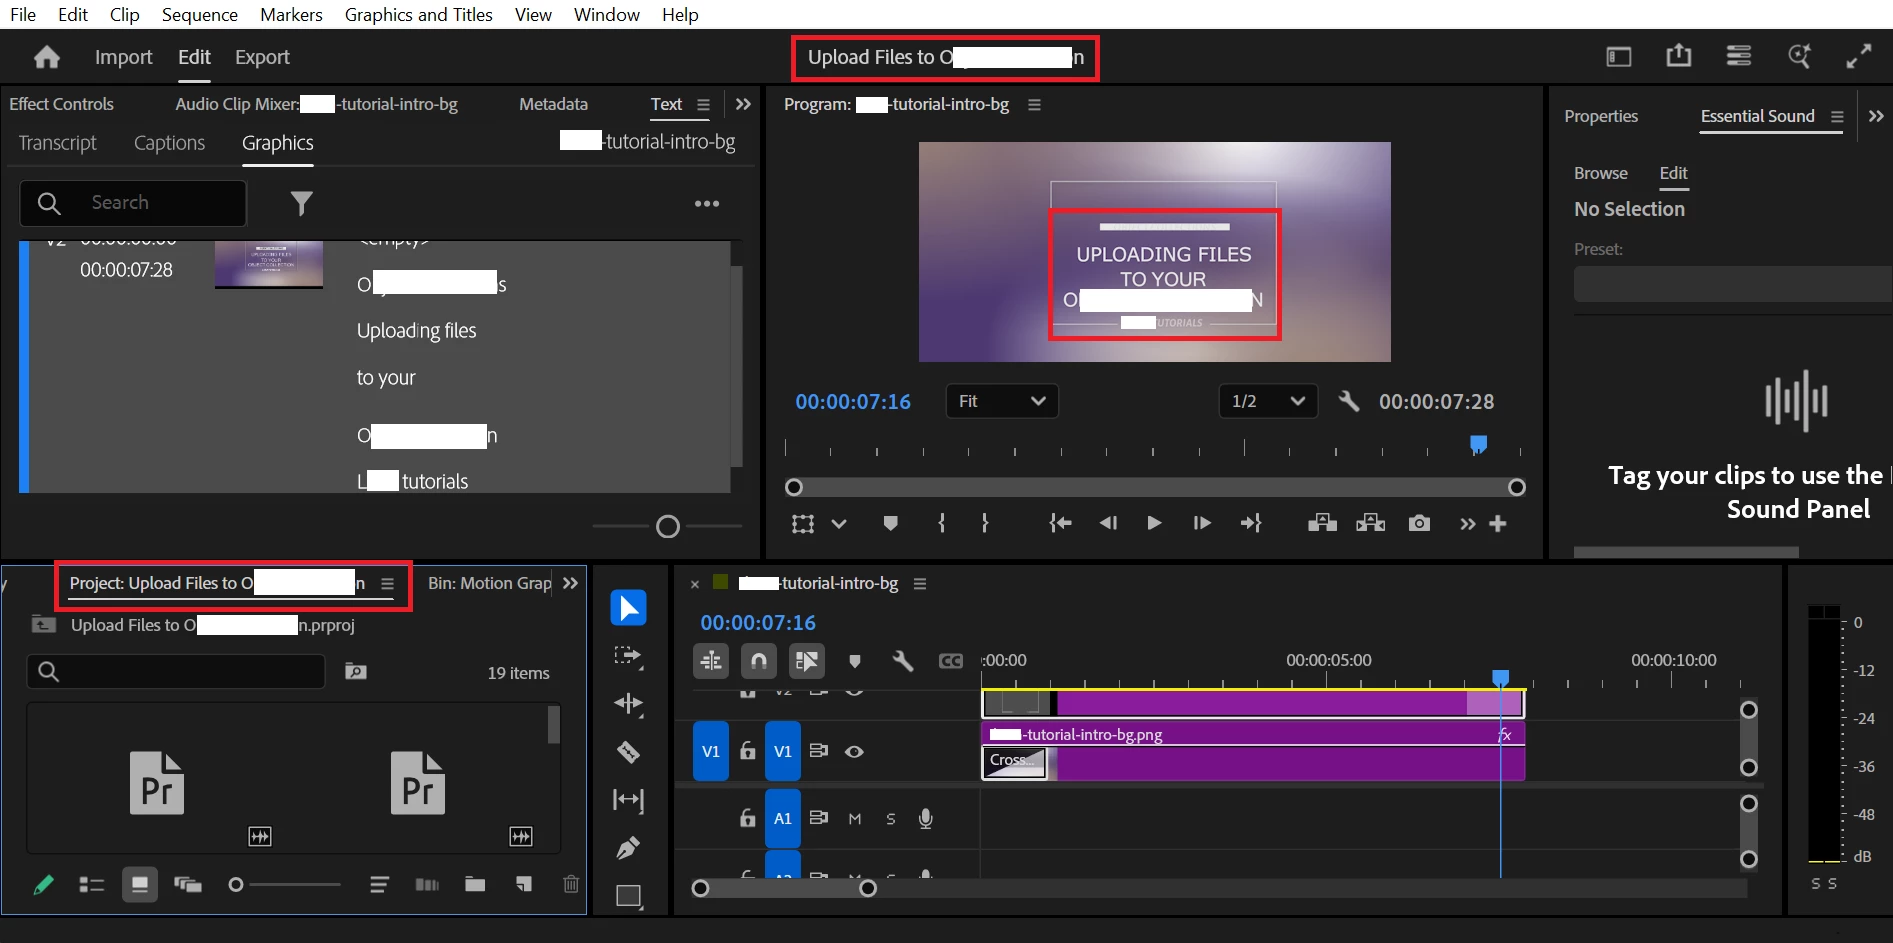
Task: Delete selected project item with trash icon
Action: 571,884
